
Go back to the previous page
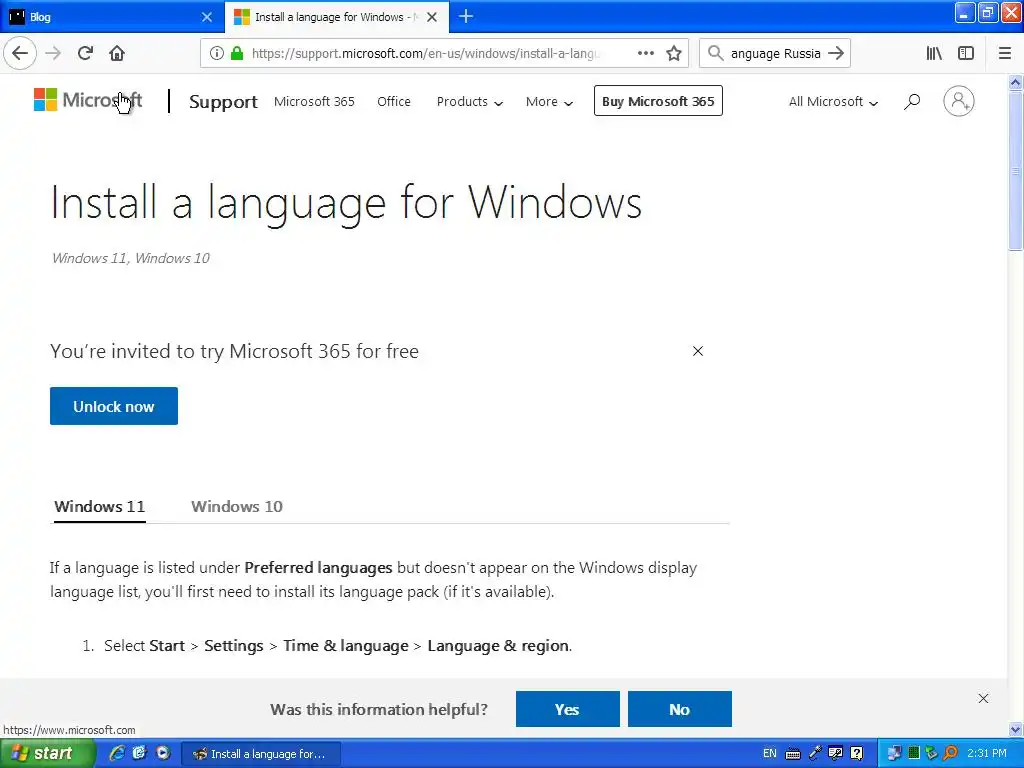coord(20,53)
